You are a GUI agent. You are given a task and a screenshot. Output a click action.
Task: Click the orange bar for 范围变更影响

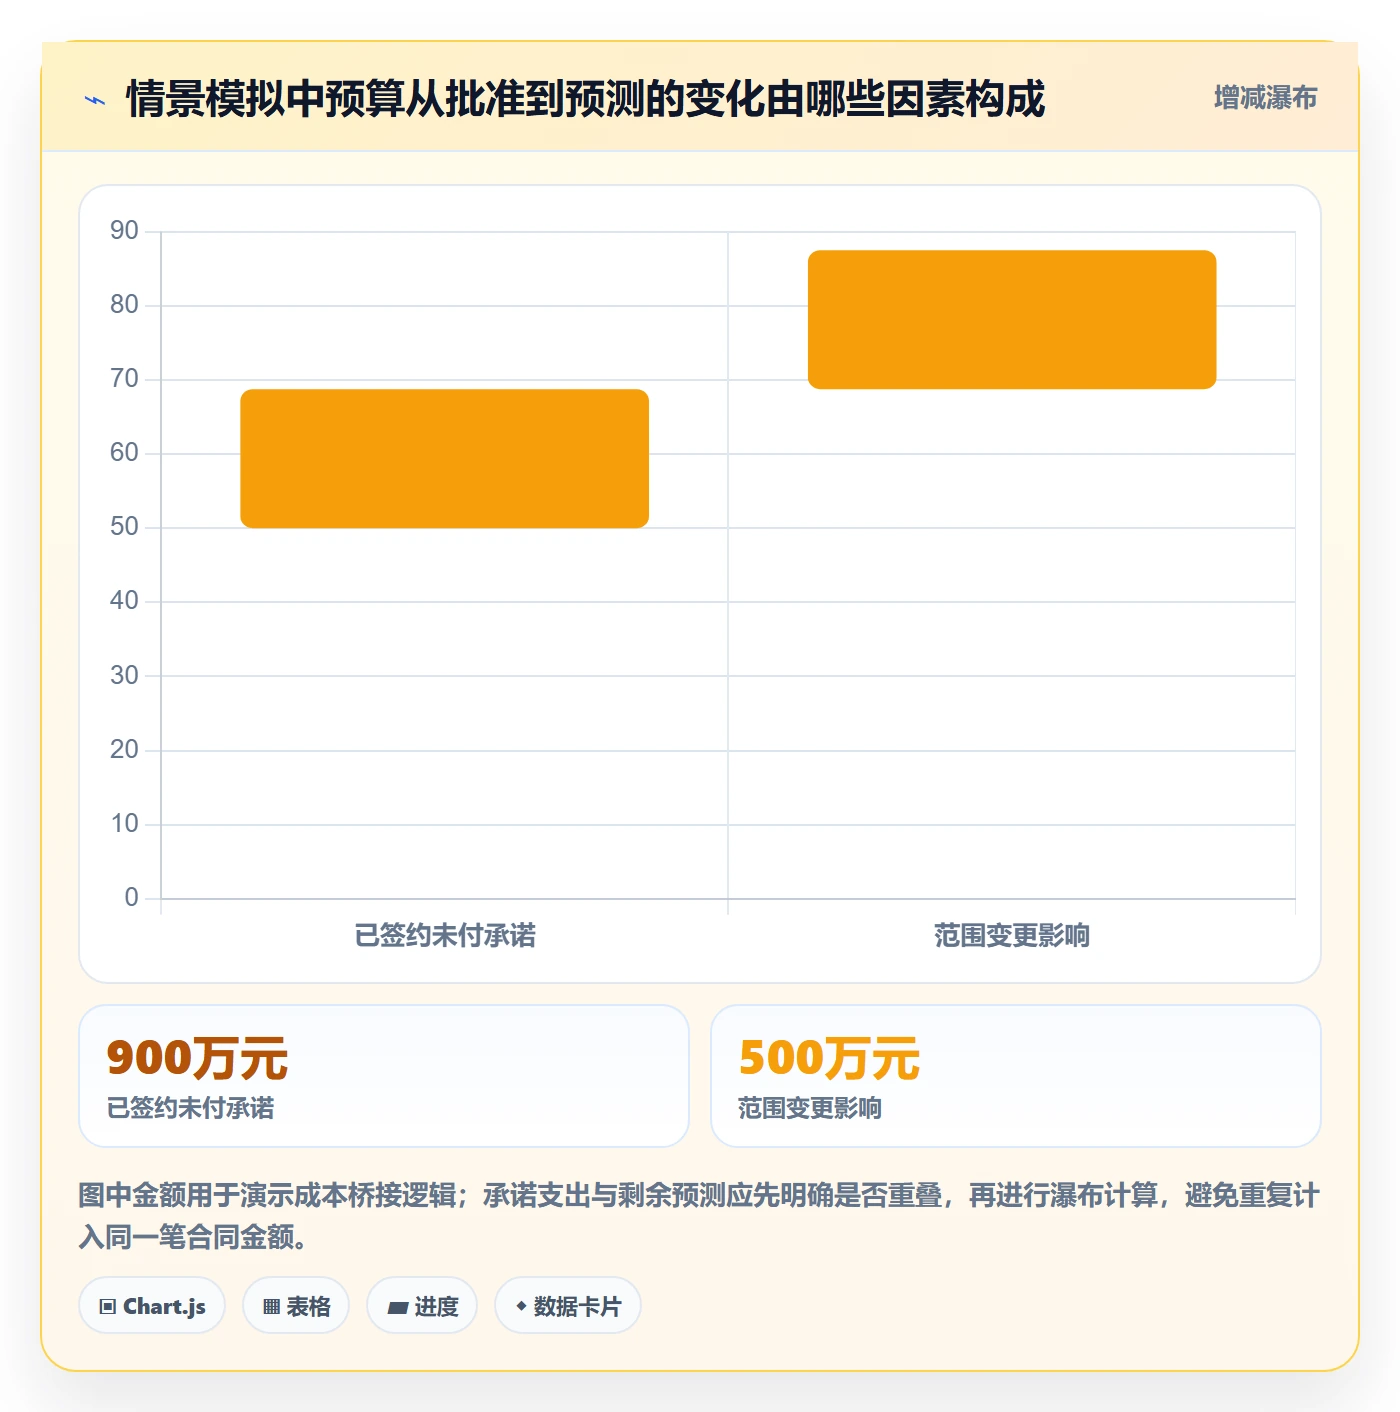pos(1012,320)
